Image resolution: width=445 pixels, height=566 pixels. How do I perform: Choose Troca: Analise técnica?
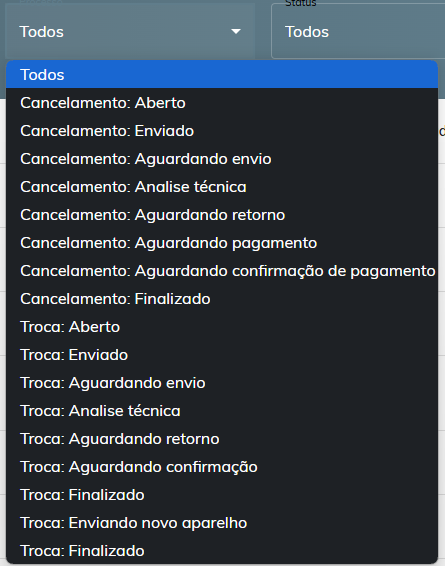(x=222, y=411)
